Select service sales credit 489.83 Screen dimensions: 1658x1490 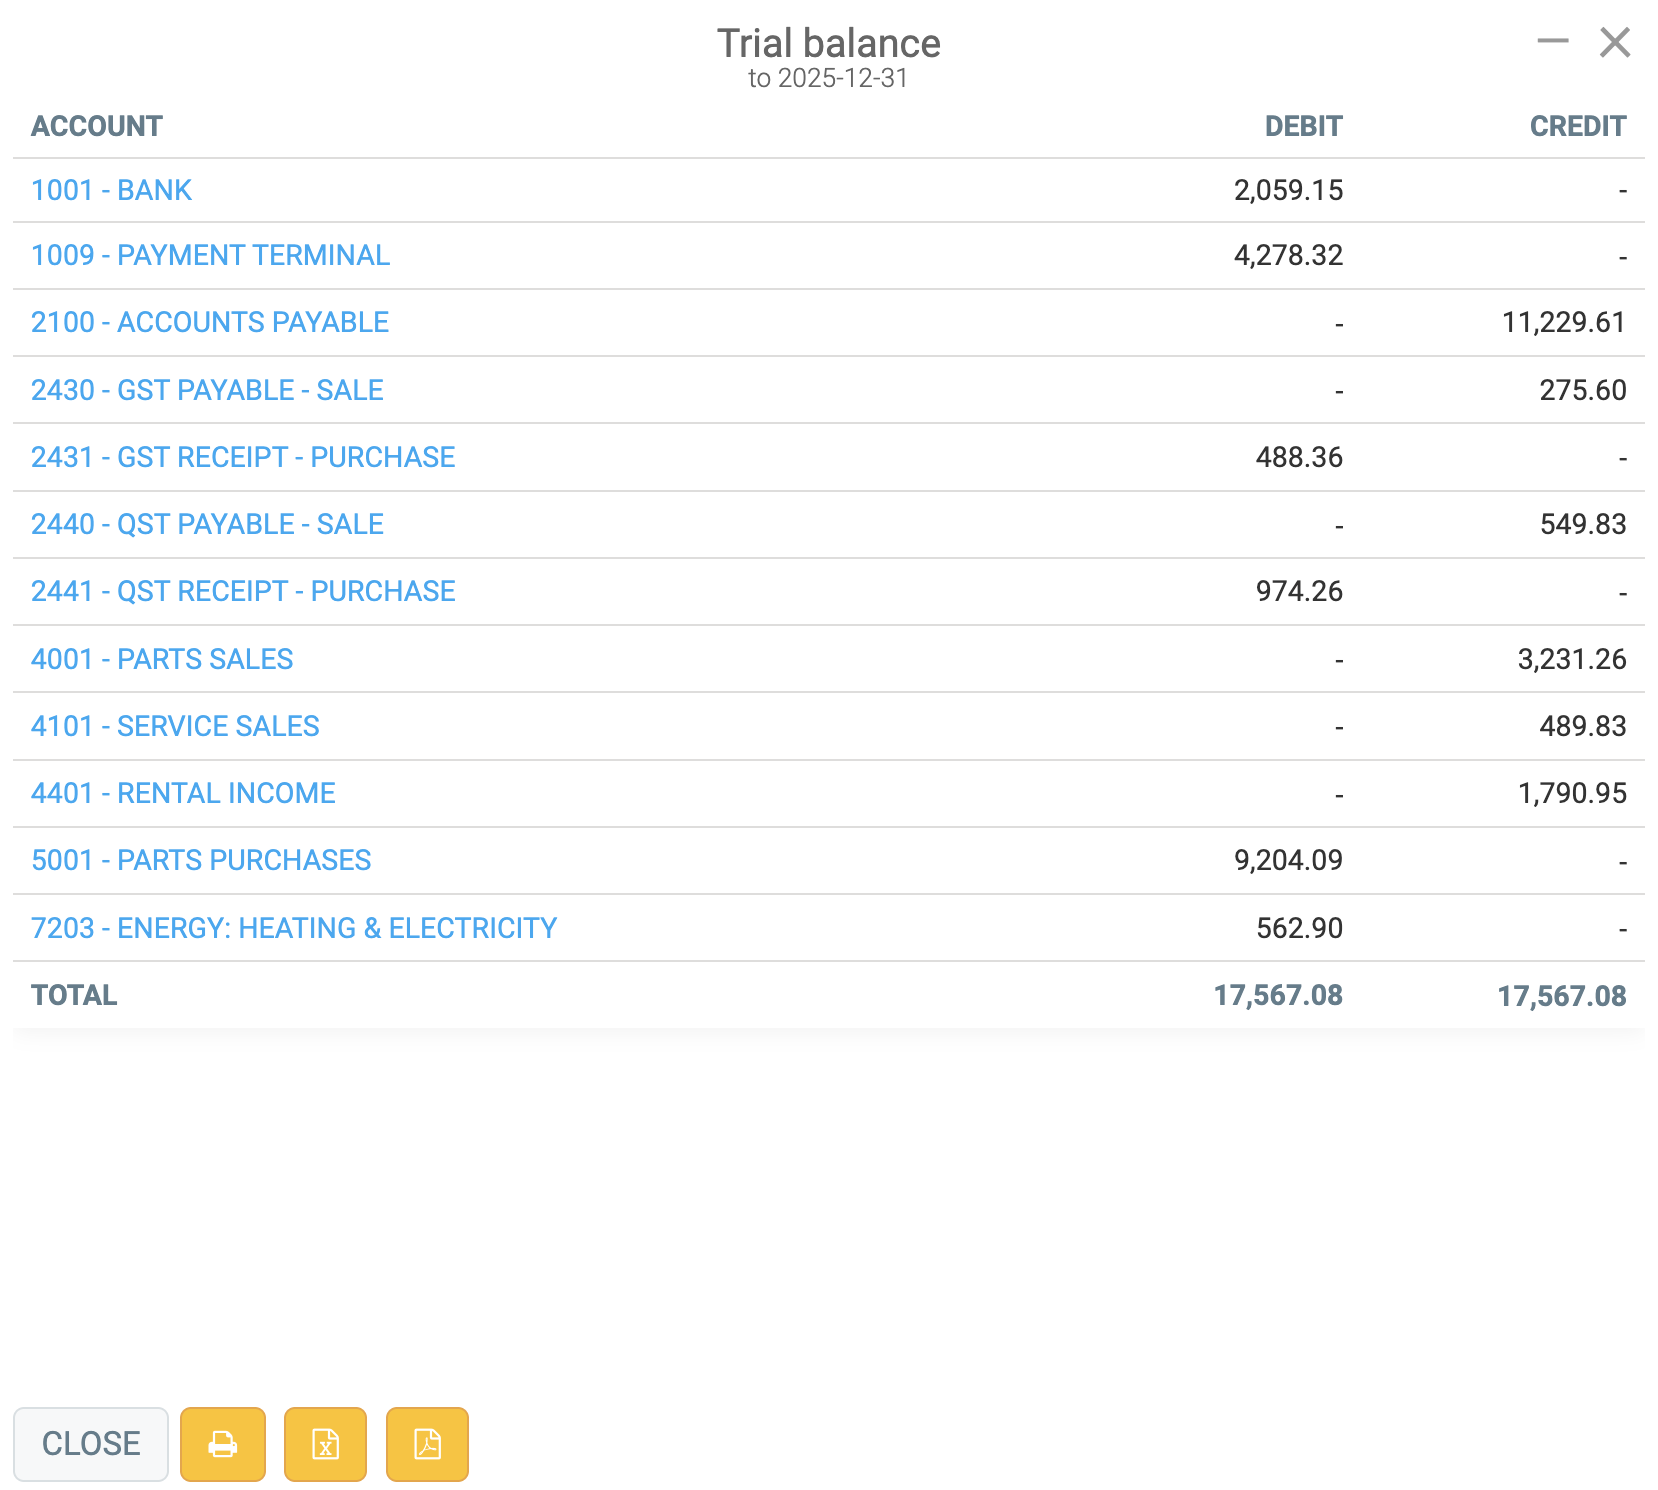tap(1583, 726)
